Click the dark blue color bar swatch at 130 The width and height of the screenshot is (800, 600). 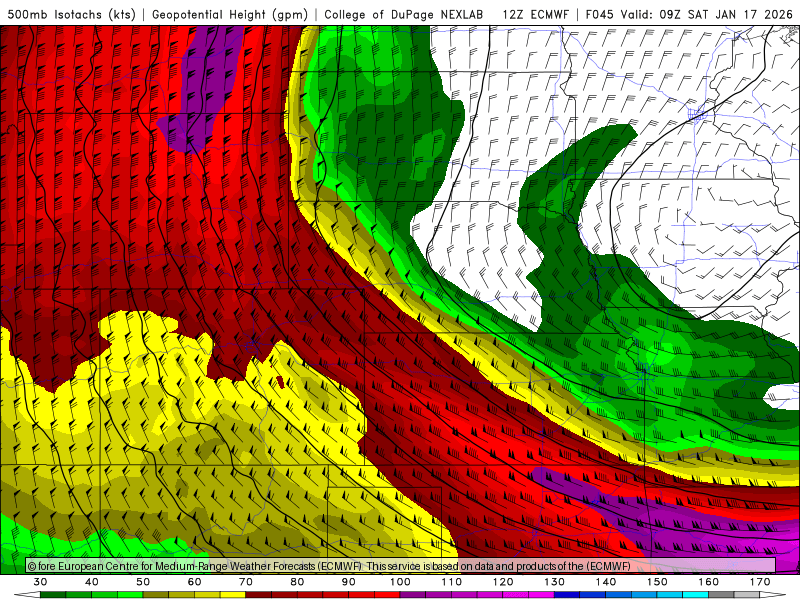click(x=567, y=595)
